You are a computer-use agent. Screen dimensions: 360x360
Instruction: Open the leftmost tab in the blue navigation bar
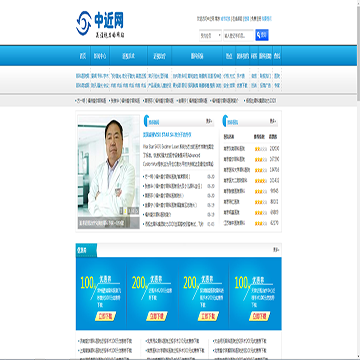83,56
